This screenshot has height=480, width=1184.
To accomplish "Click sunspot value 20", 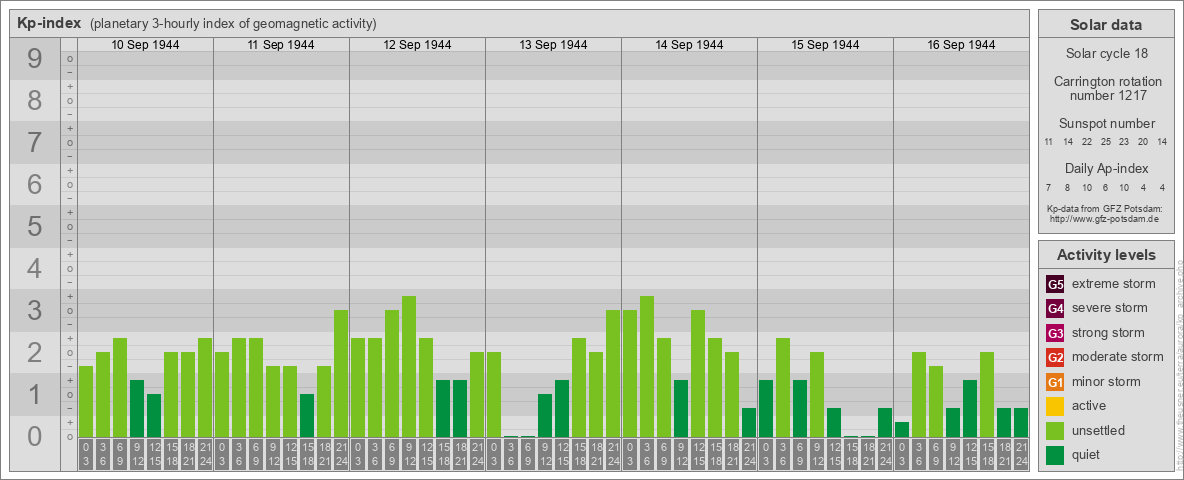I will (1142, 142).
